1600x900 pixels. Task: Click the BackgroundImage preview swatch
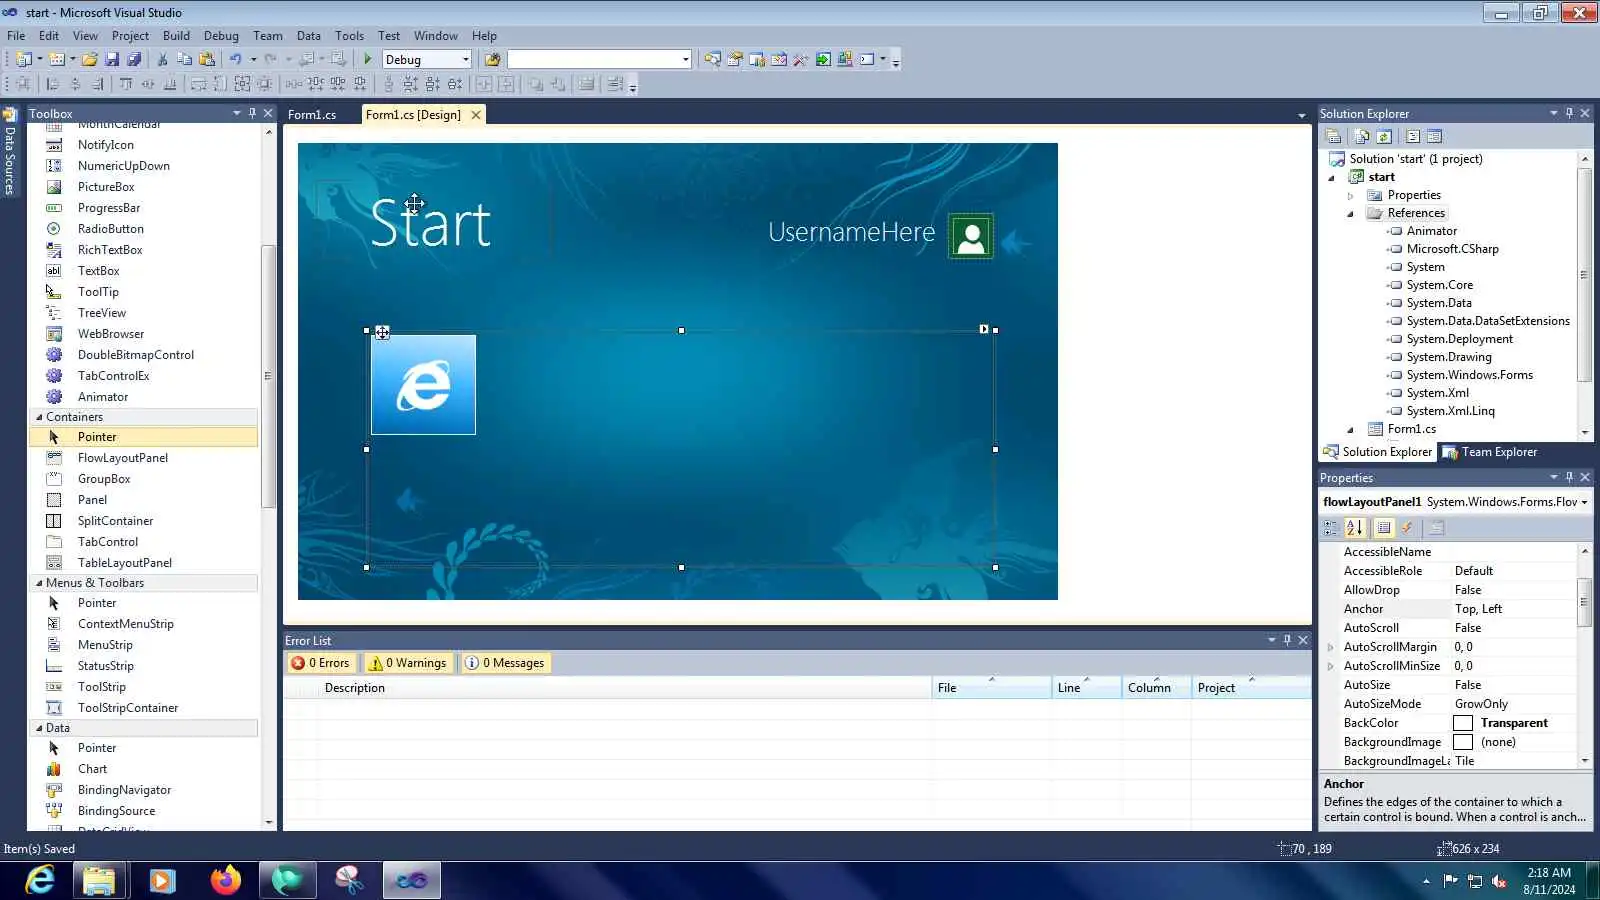tap(1463, 742)
